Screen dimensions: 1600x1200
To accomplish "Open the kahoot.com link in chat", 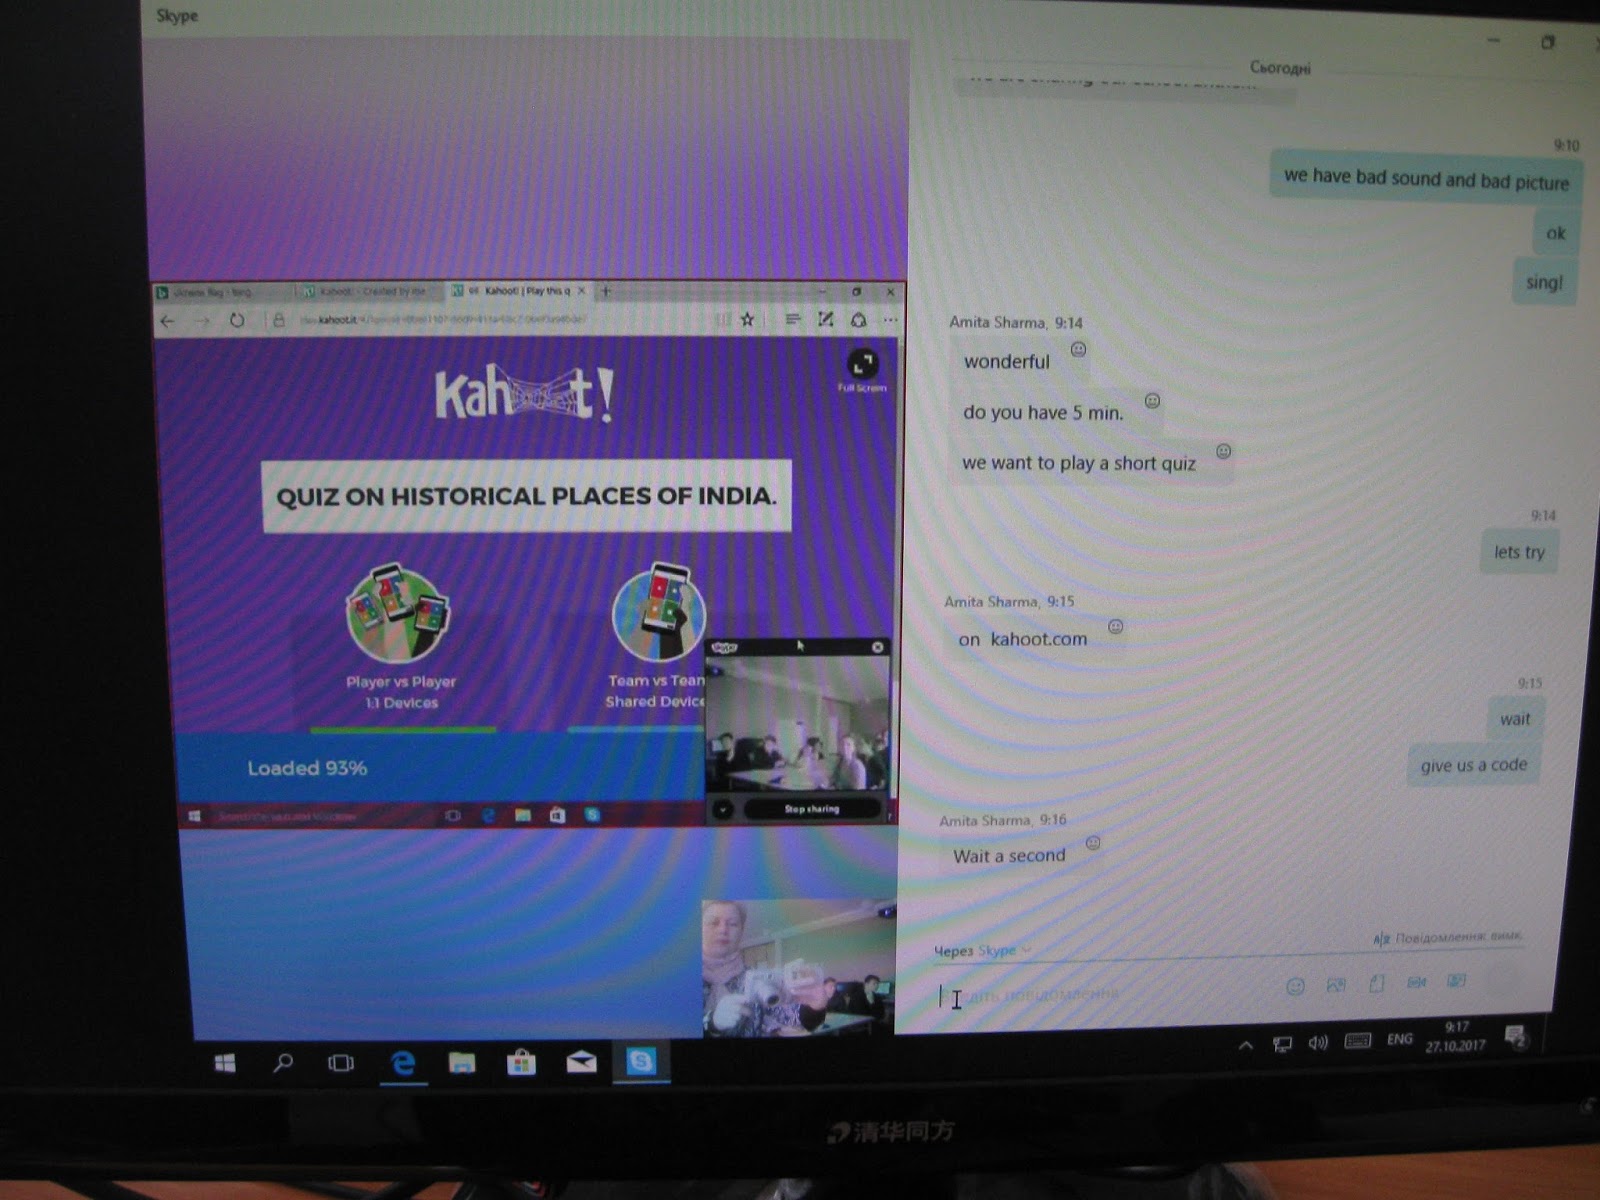I will pos(1038,639).
